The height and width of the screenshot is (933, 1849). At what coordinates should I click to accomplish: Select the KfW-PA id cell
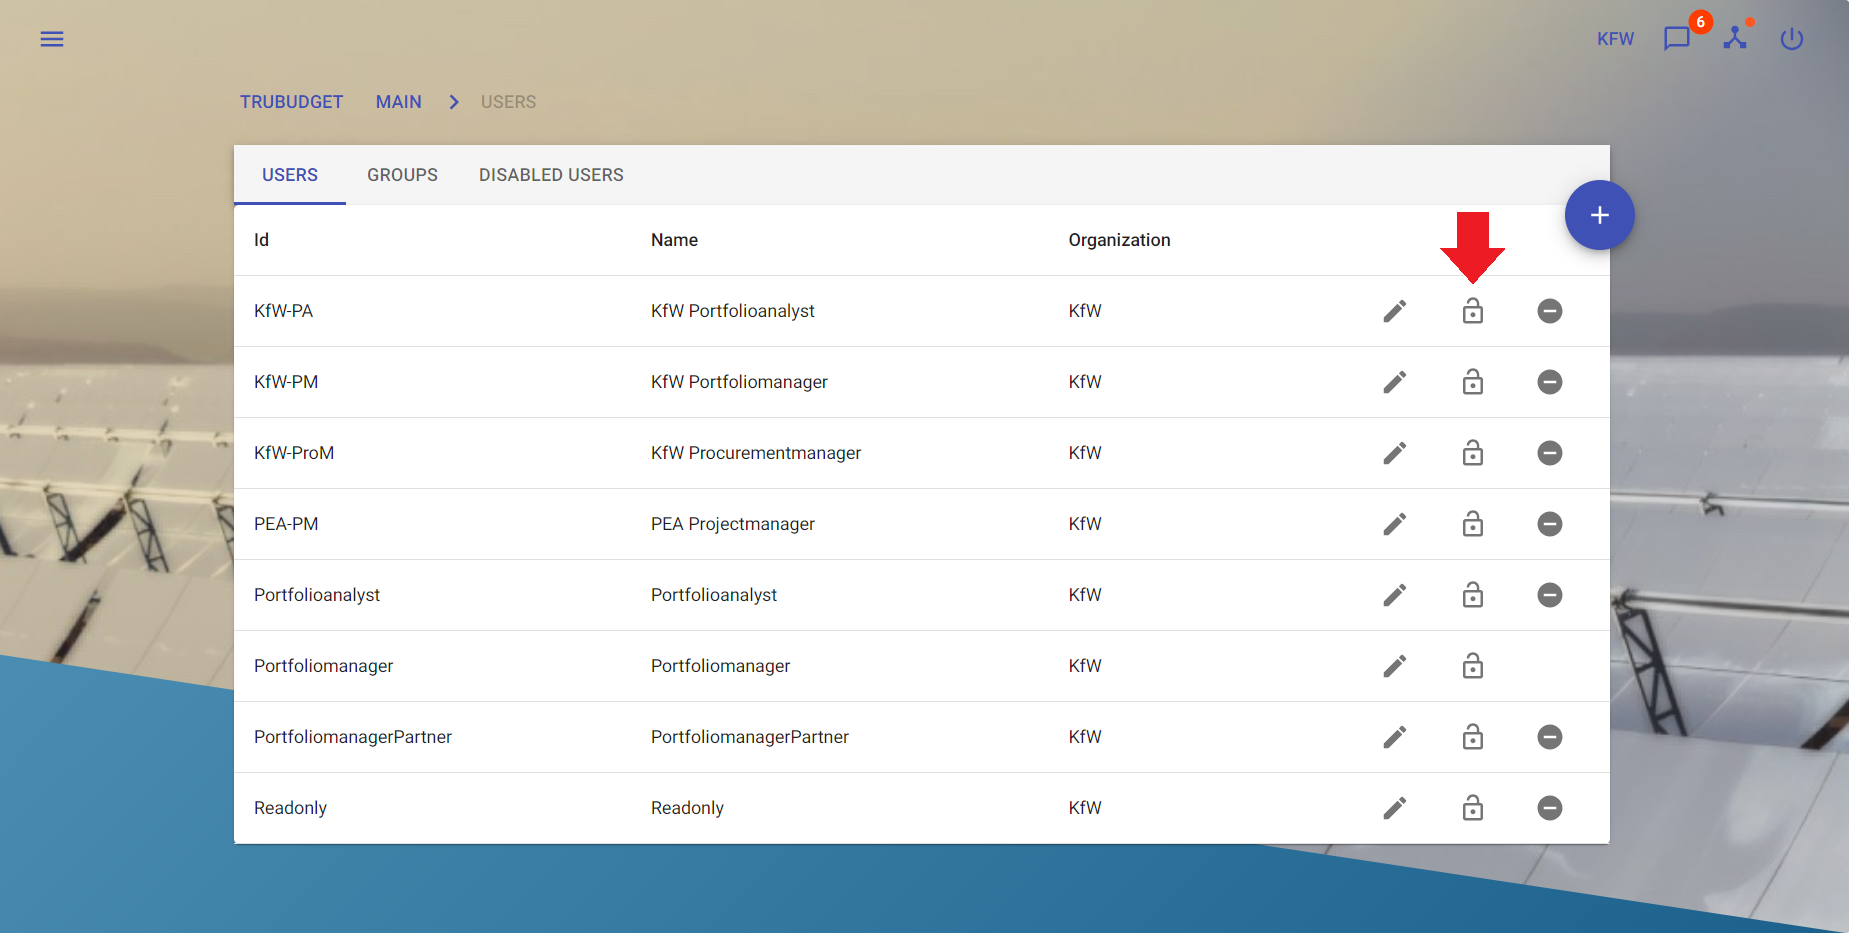coord(283,311)
